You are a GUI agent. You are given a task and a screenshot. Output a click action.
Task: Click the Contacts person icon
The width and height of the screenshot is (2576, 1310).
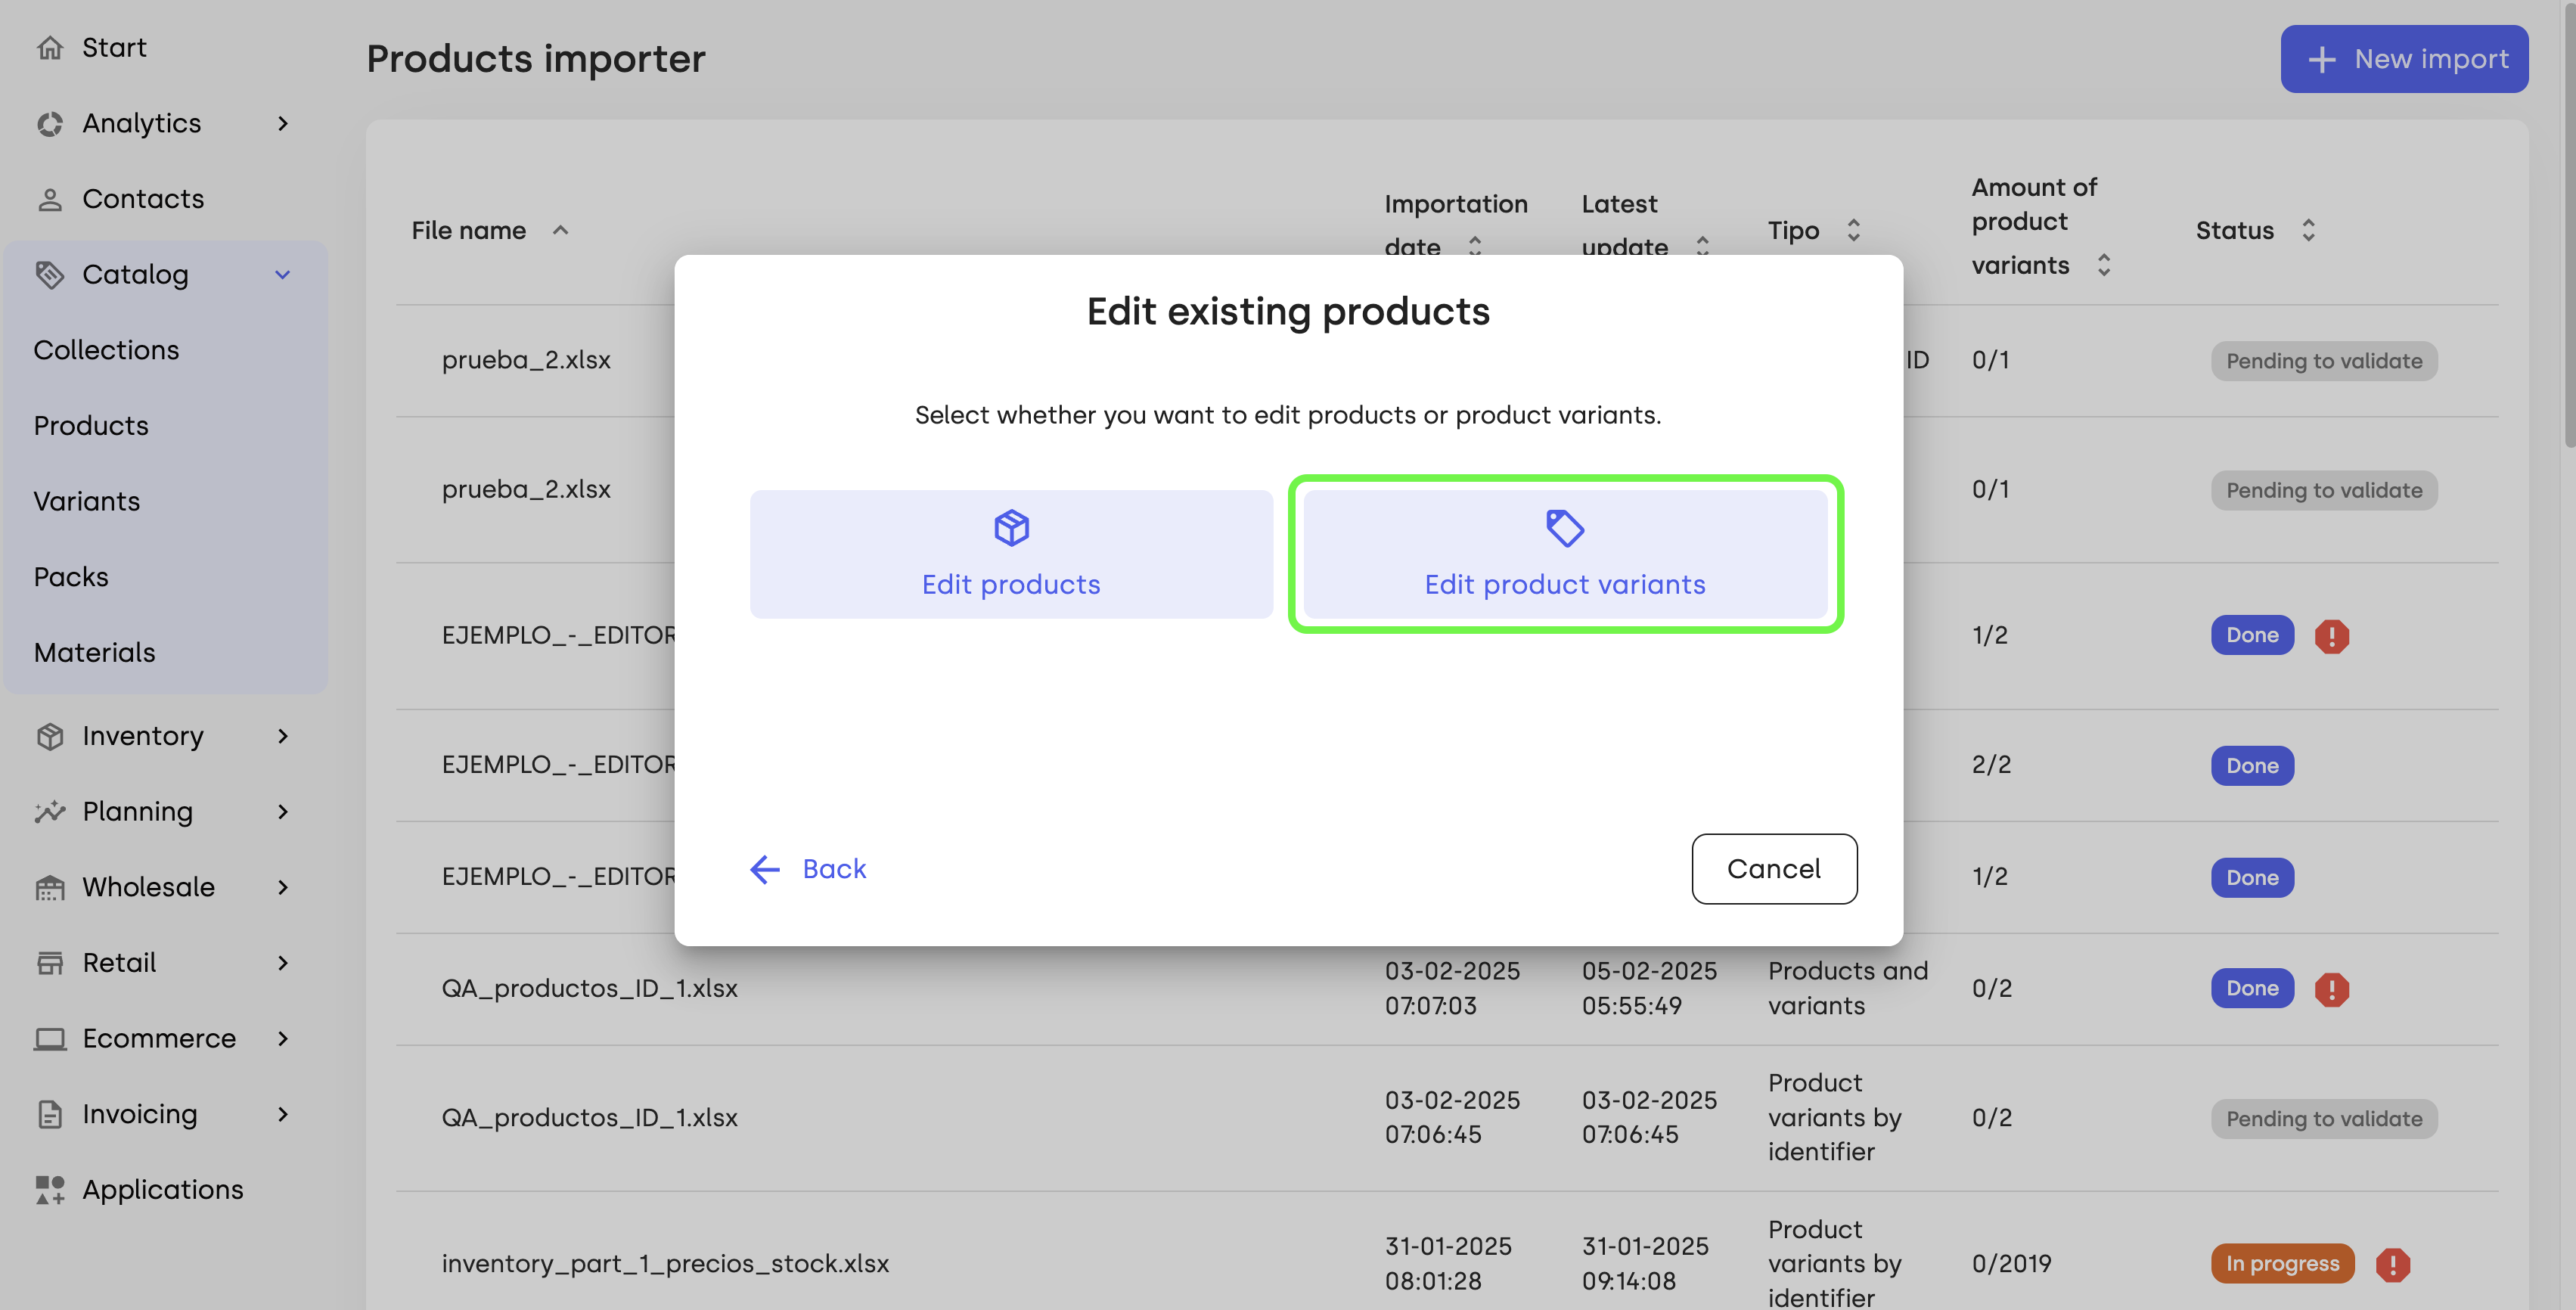click(x=50, y=199)
